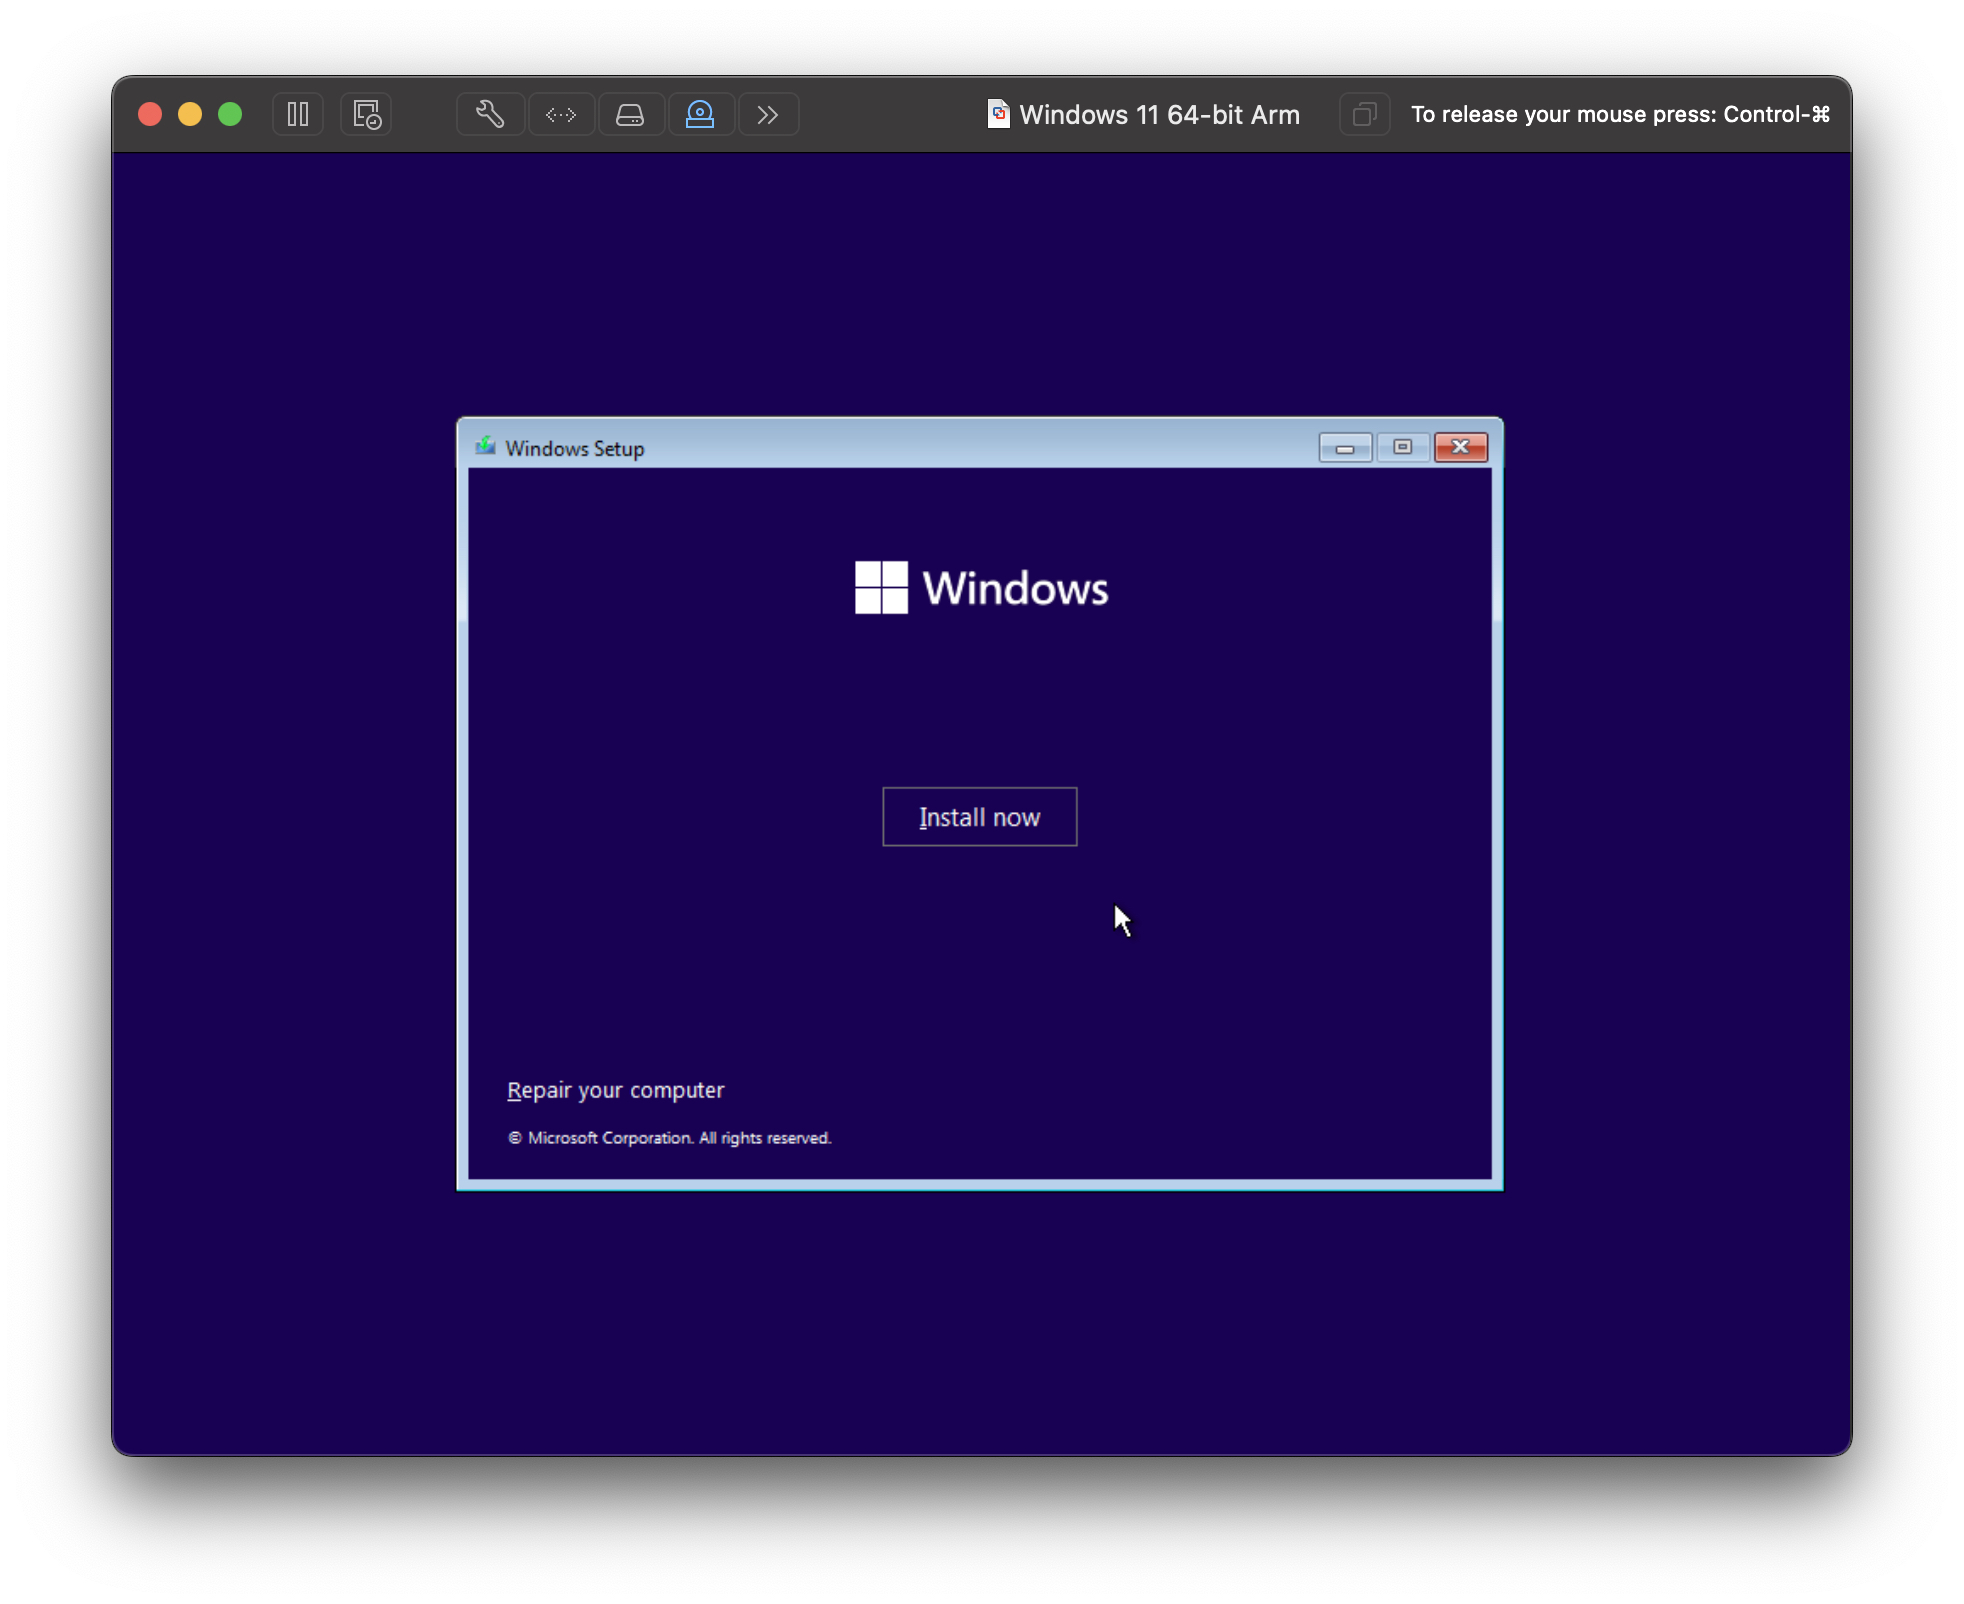The width and height of the screenshot is (1964, 1604).
Task: Click the macOS close traffic light button
Action: [x=152, y=113]
